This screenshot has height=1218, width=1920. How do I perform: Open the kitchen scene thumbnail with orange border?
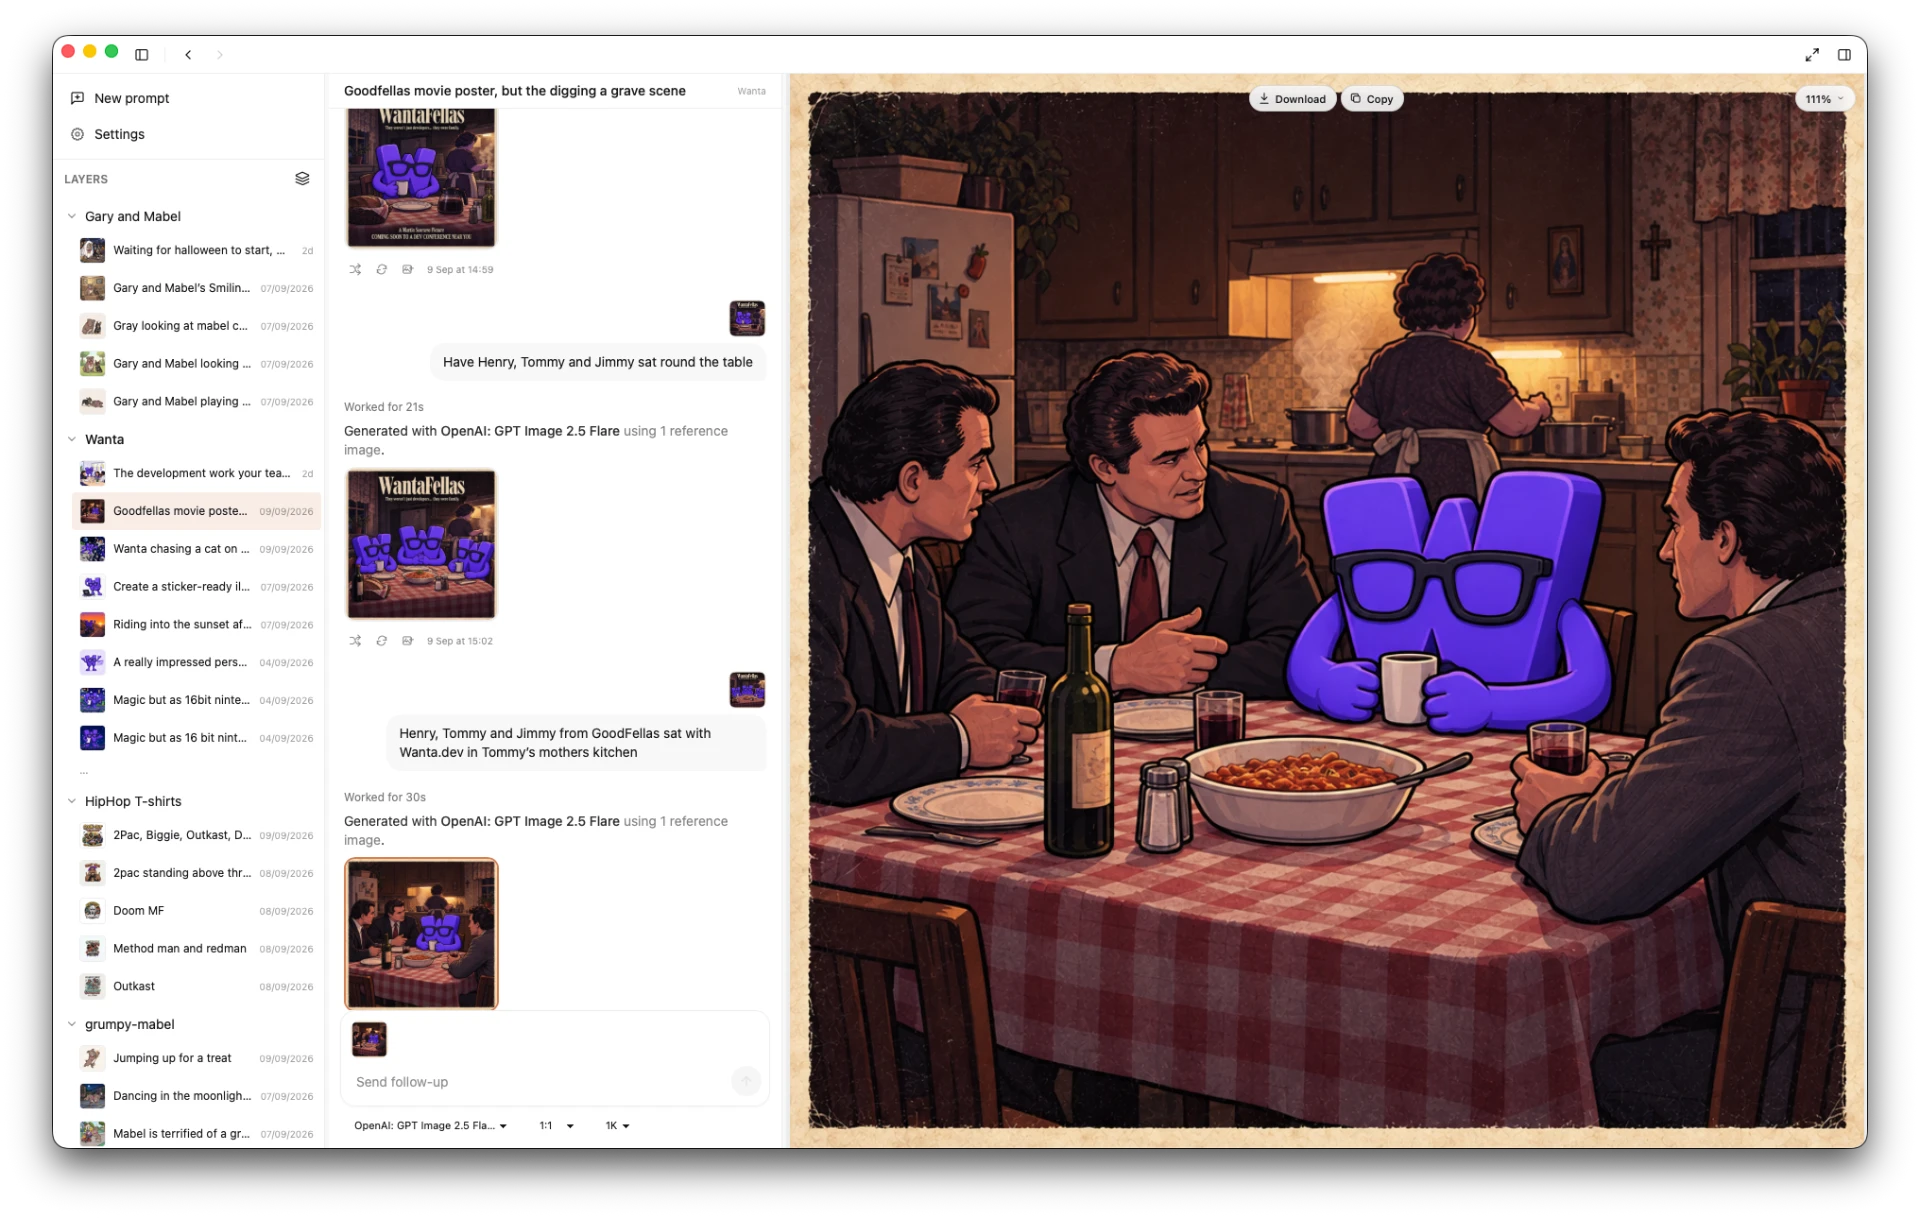point(421,934)
